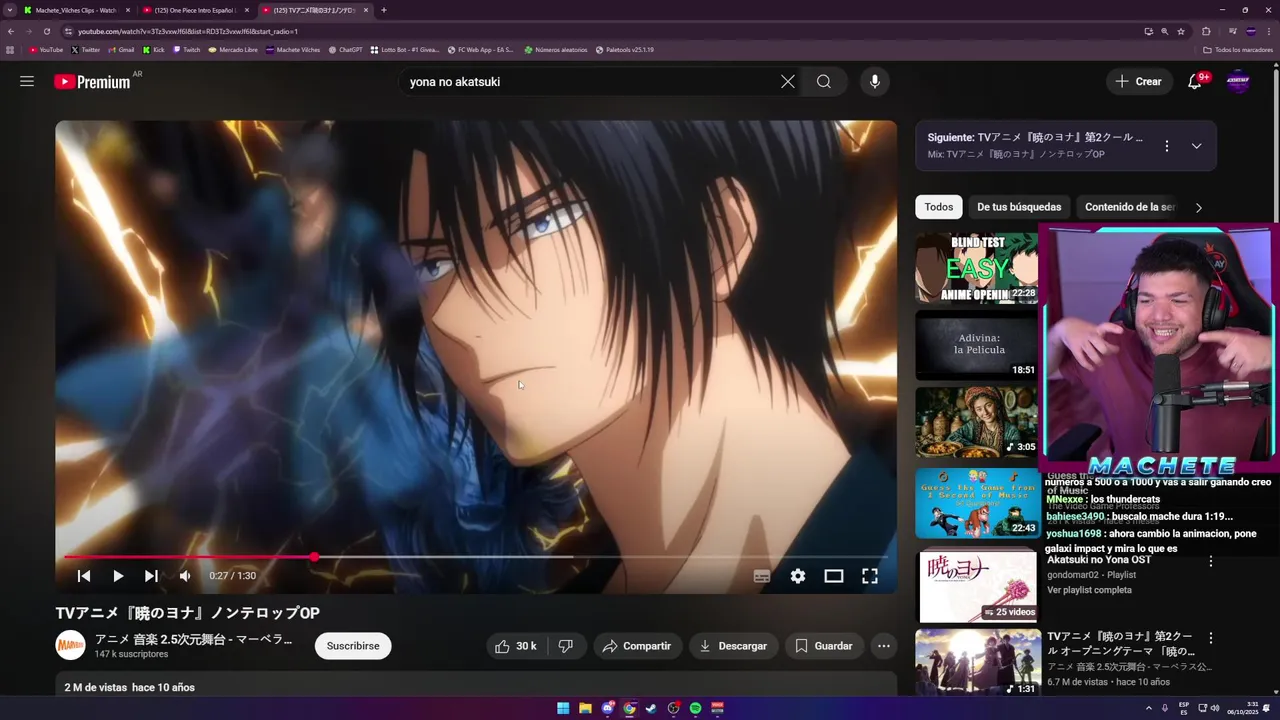Enter fullscreen mode
The image size is (1280, 720).
pos(870,576)
